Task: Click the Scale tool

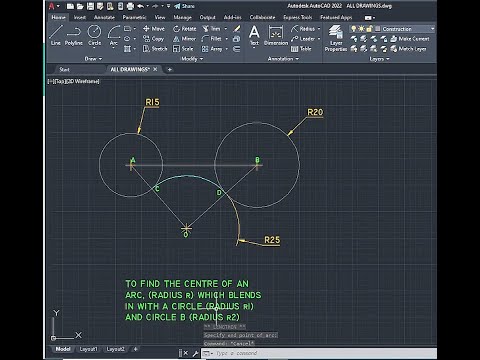Action: [183, 49]
